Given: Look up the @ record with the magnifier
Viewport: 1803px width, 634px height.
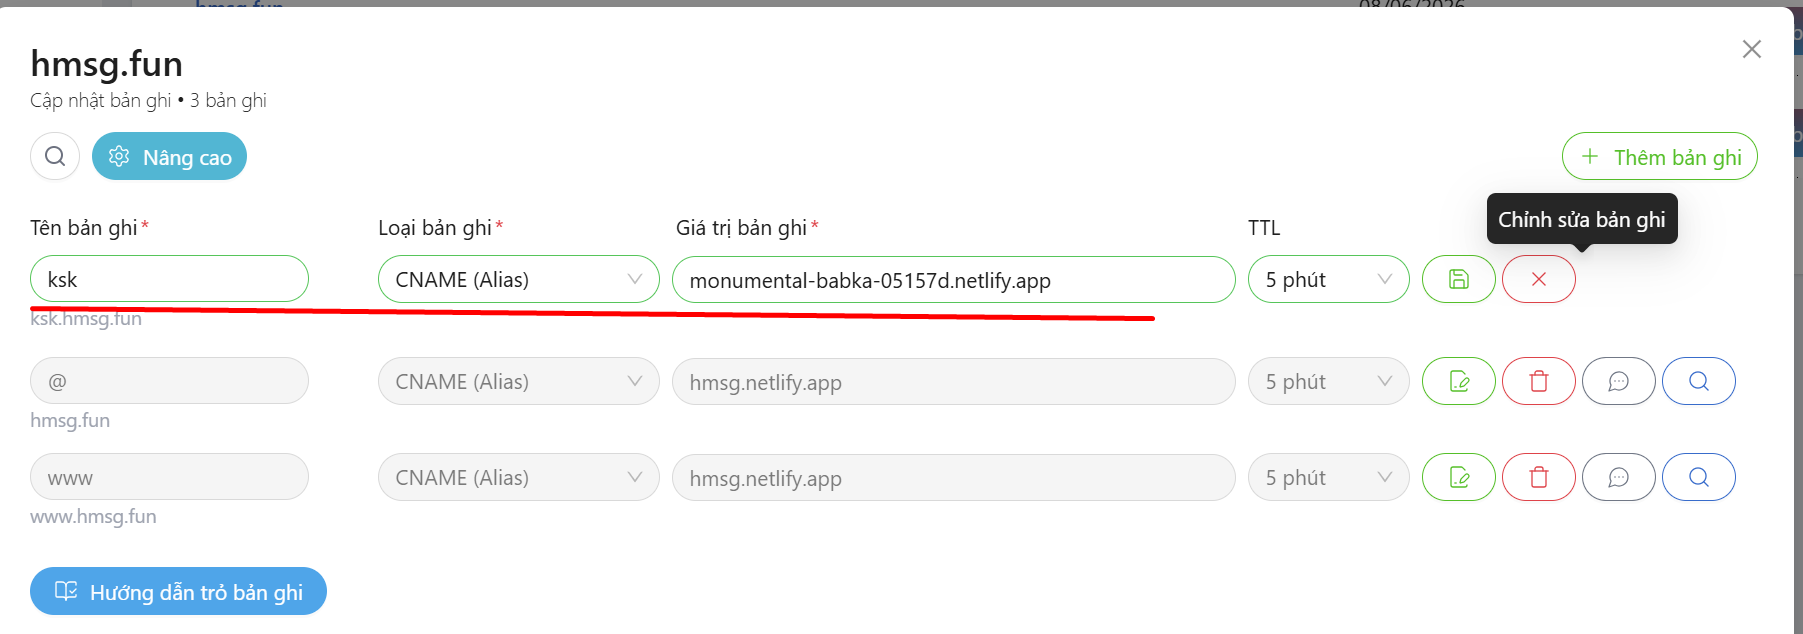Looking at the screenshot, I should click(x=1698, y=382).
